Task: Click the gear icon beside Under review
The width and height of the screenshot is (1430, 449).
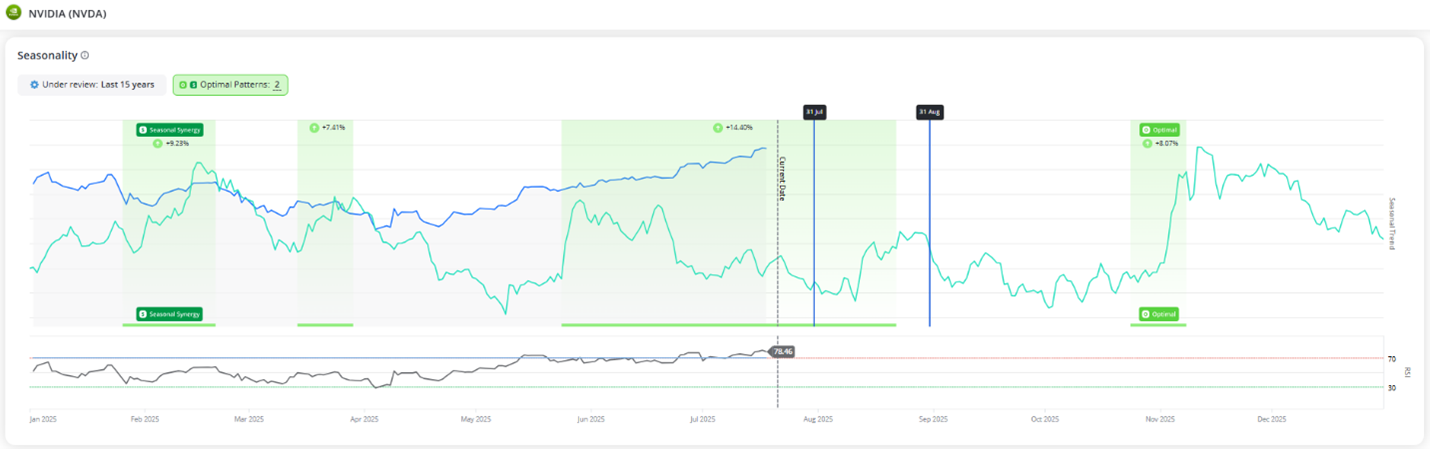Action: 34,85
